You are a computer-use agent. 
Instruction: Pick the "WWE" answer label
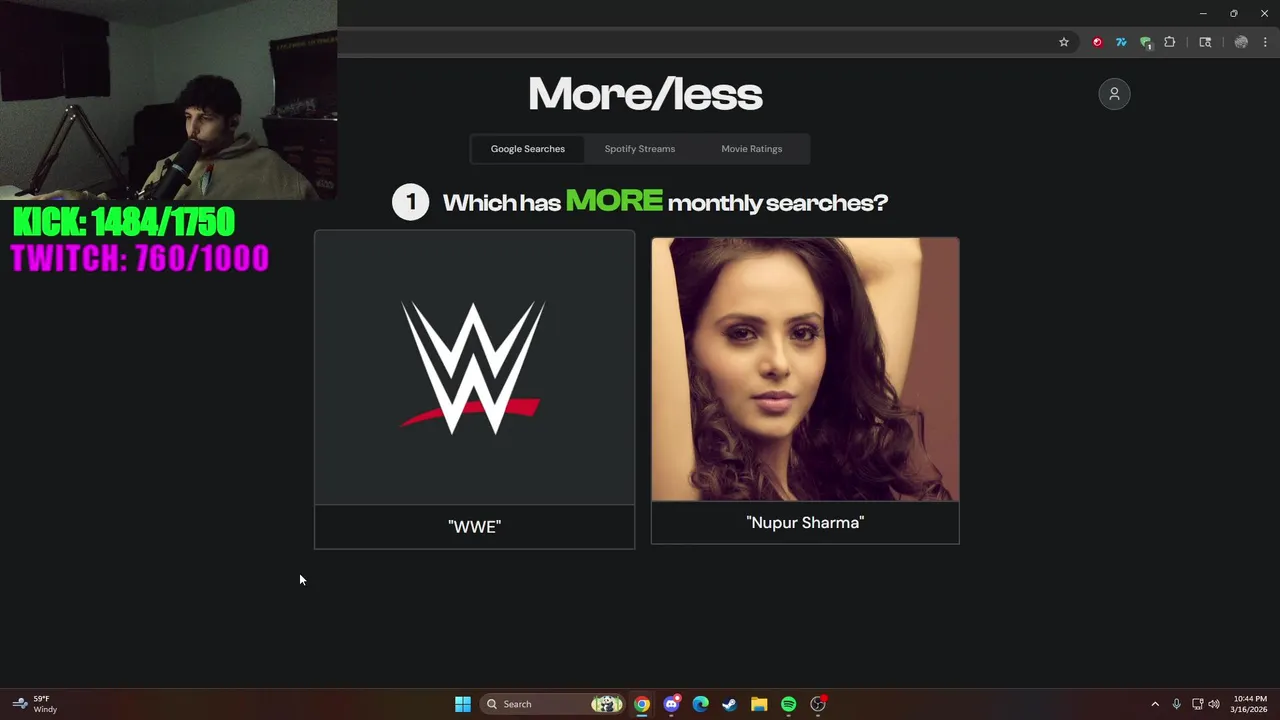[475, 527]
